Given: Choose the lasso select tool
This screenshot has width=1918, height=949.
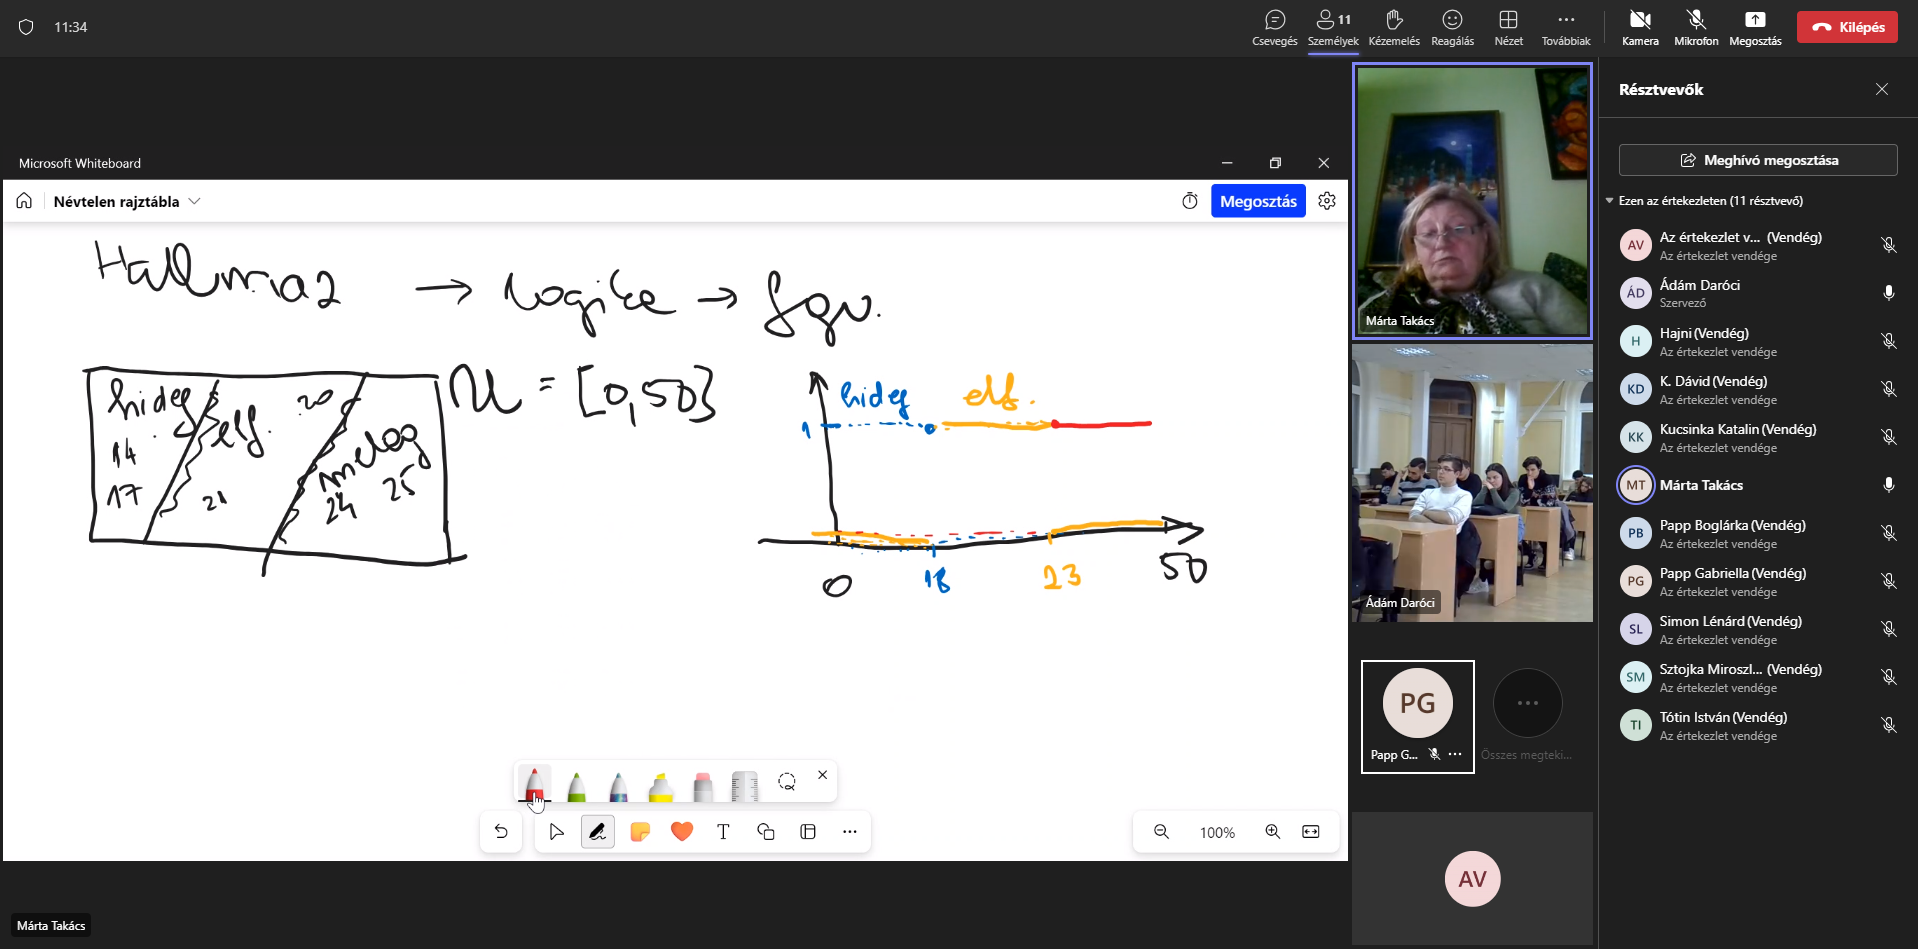Looking at the screenshot, I should point(787,782).
